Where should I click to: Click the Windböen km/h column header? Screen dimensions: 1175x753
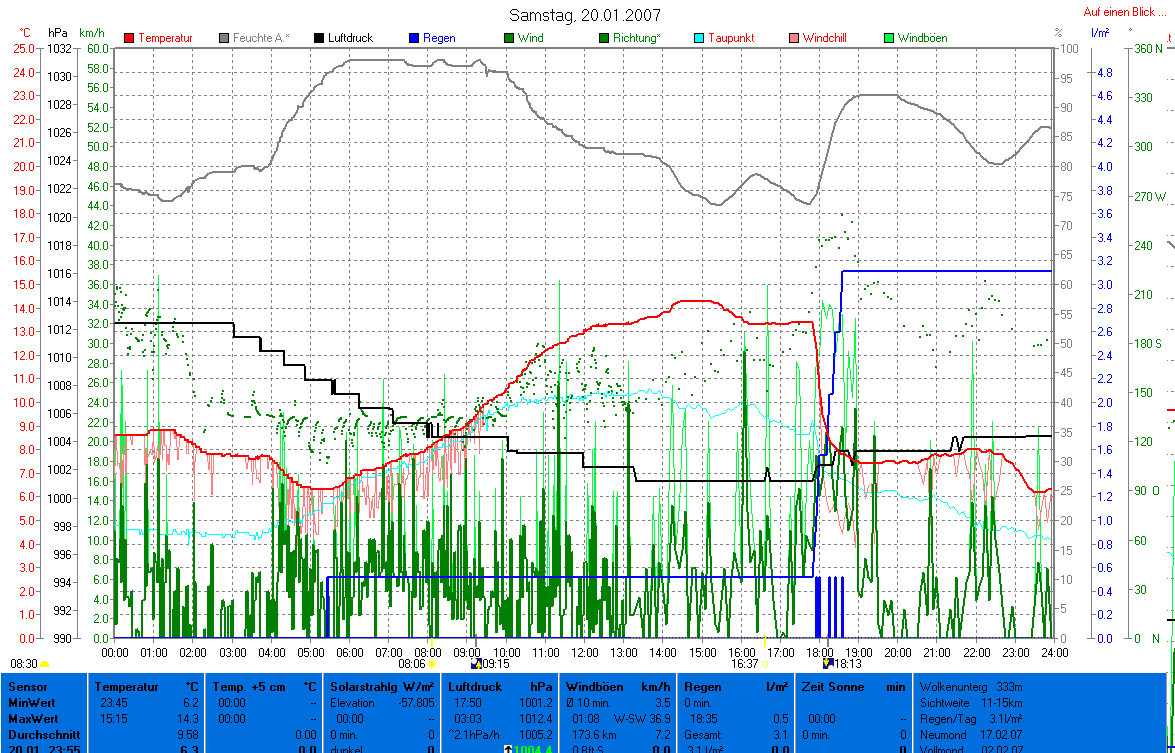[617, 687]
